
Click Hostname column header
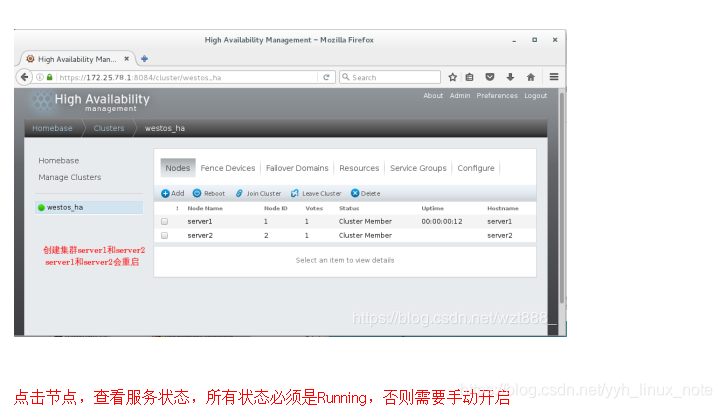(x=503, y=209)
